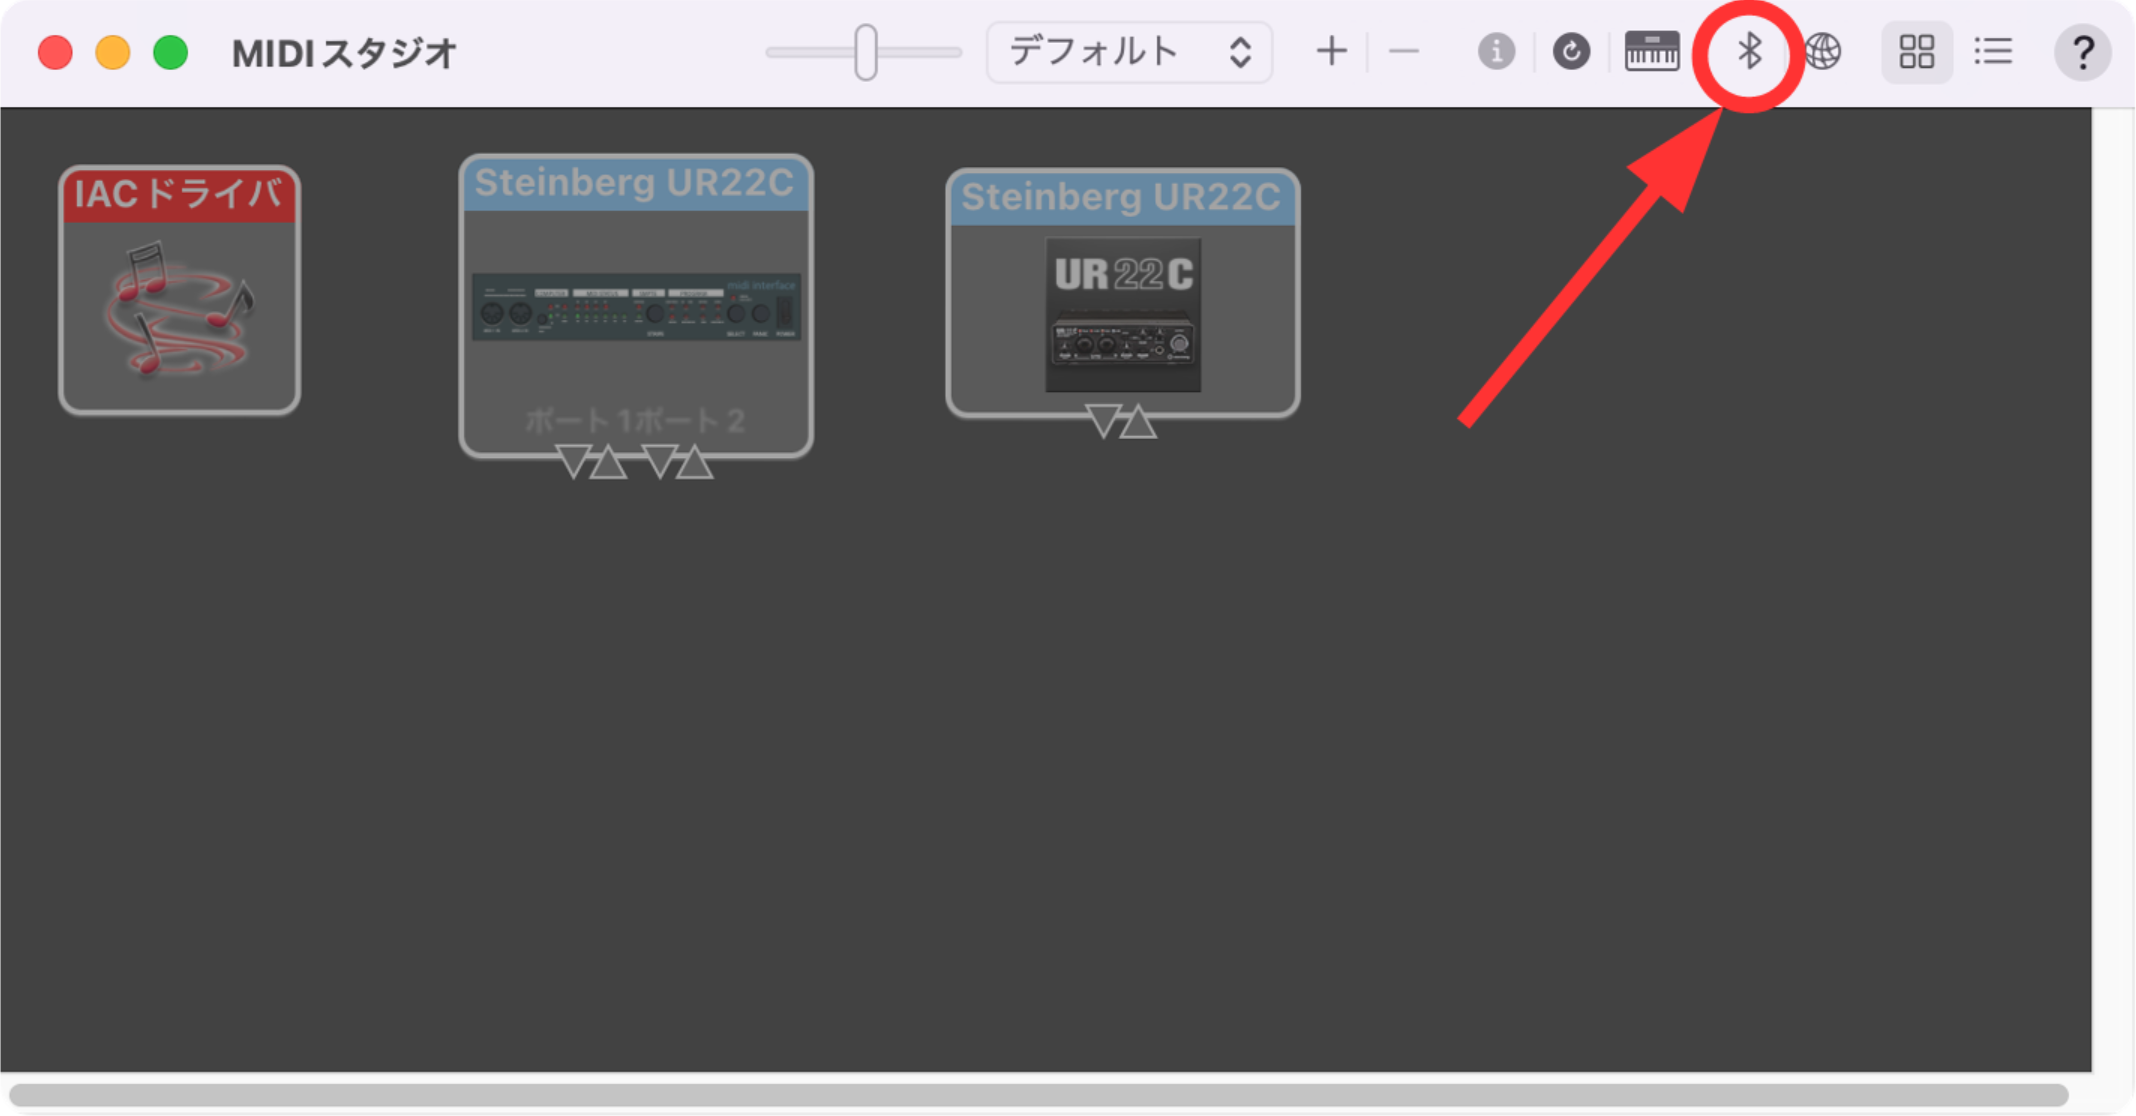Viewport: 2136px width, 1116px height.
Task: Add a new device with plus icon
Action: (1331, 52)
